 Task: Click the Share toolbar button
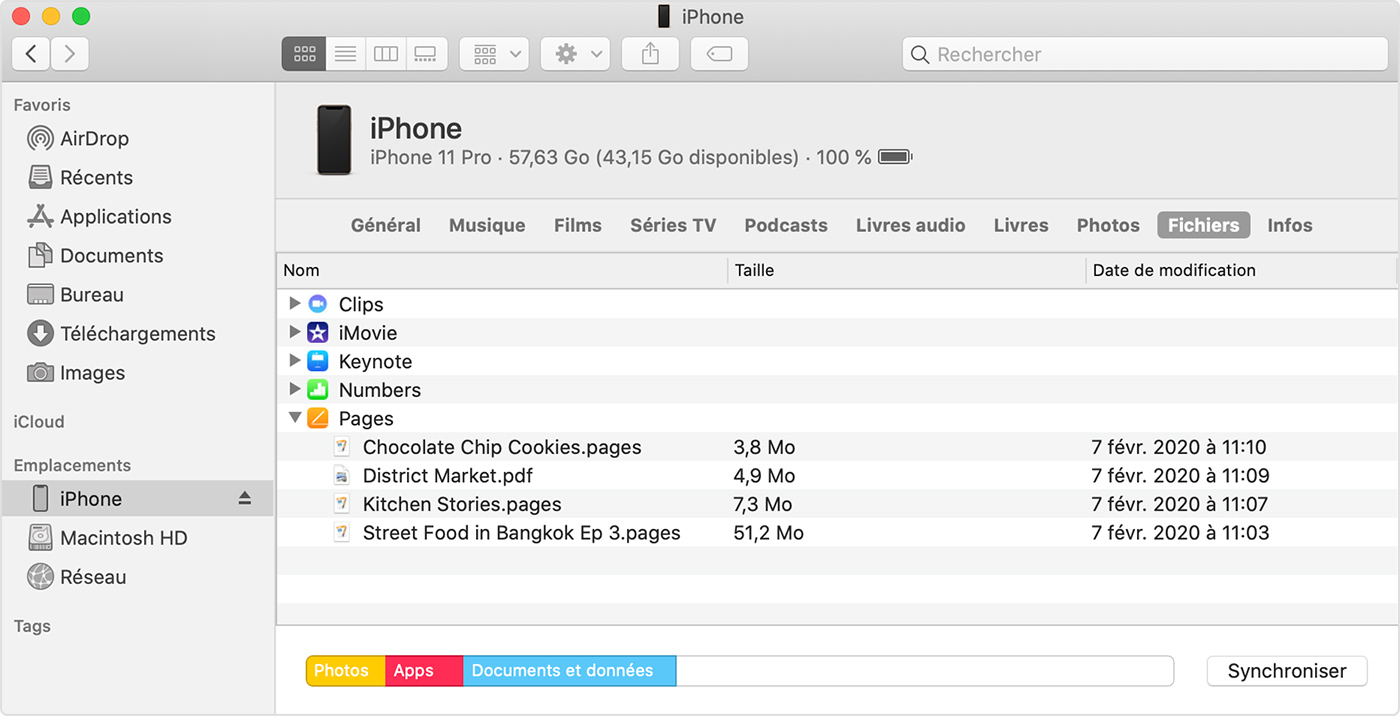(x=650, y=54)
